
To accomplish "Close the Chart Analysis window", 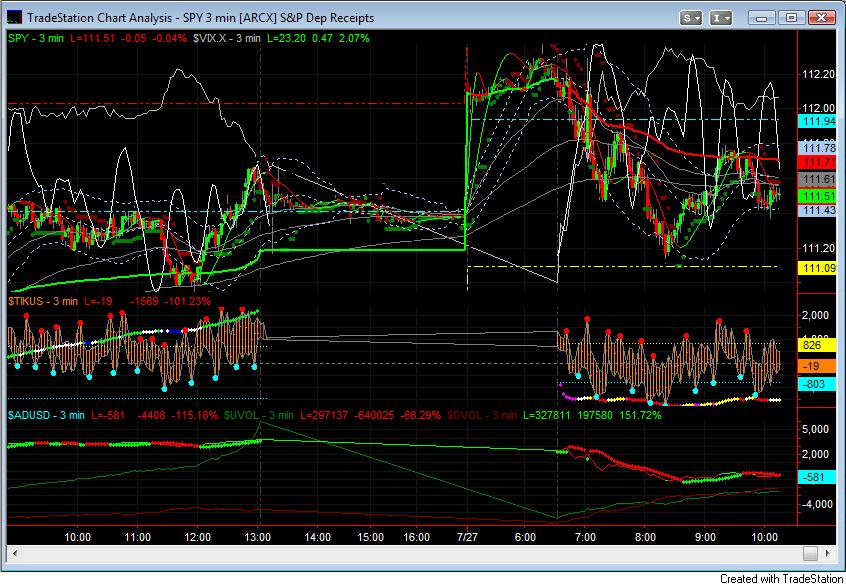I will [821, 18].
